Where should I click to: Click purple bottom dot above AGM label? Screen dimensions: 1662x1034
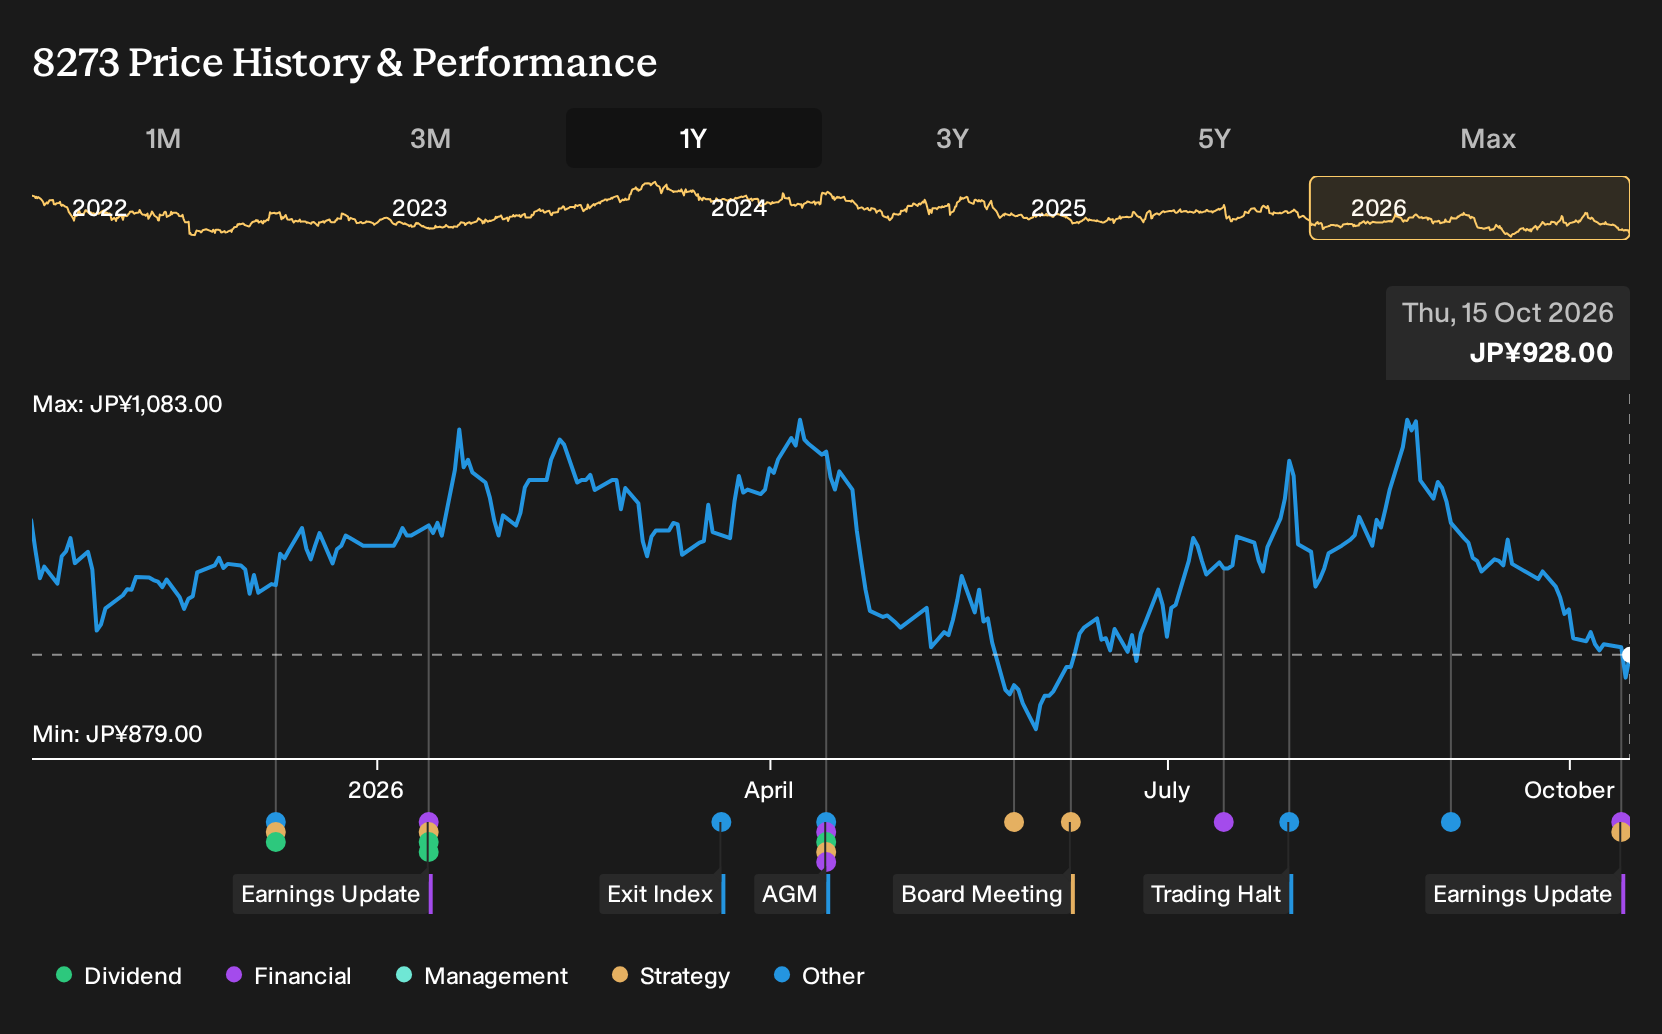point(826,863)
